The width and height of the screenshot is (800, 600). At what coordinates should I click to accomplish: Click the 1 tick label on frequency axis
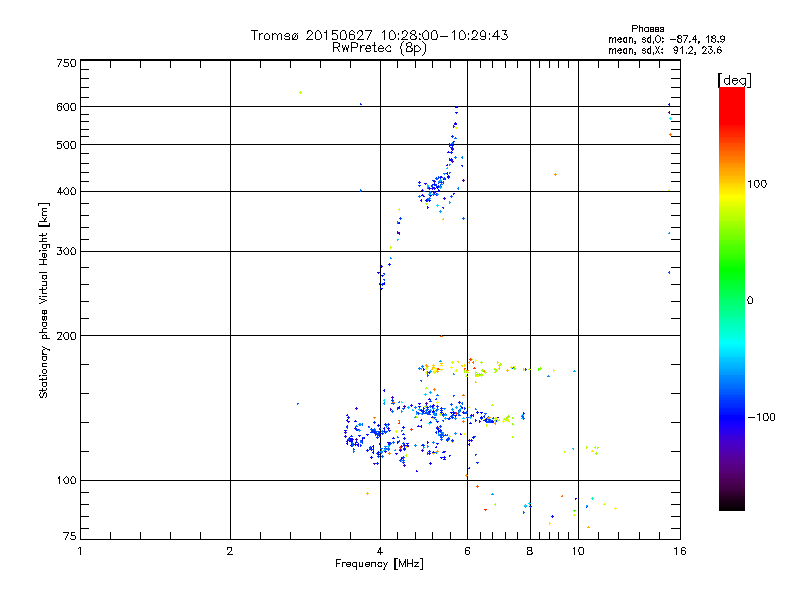tap(81, 551)
